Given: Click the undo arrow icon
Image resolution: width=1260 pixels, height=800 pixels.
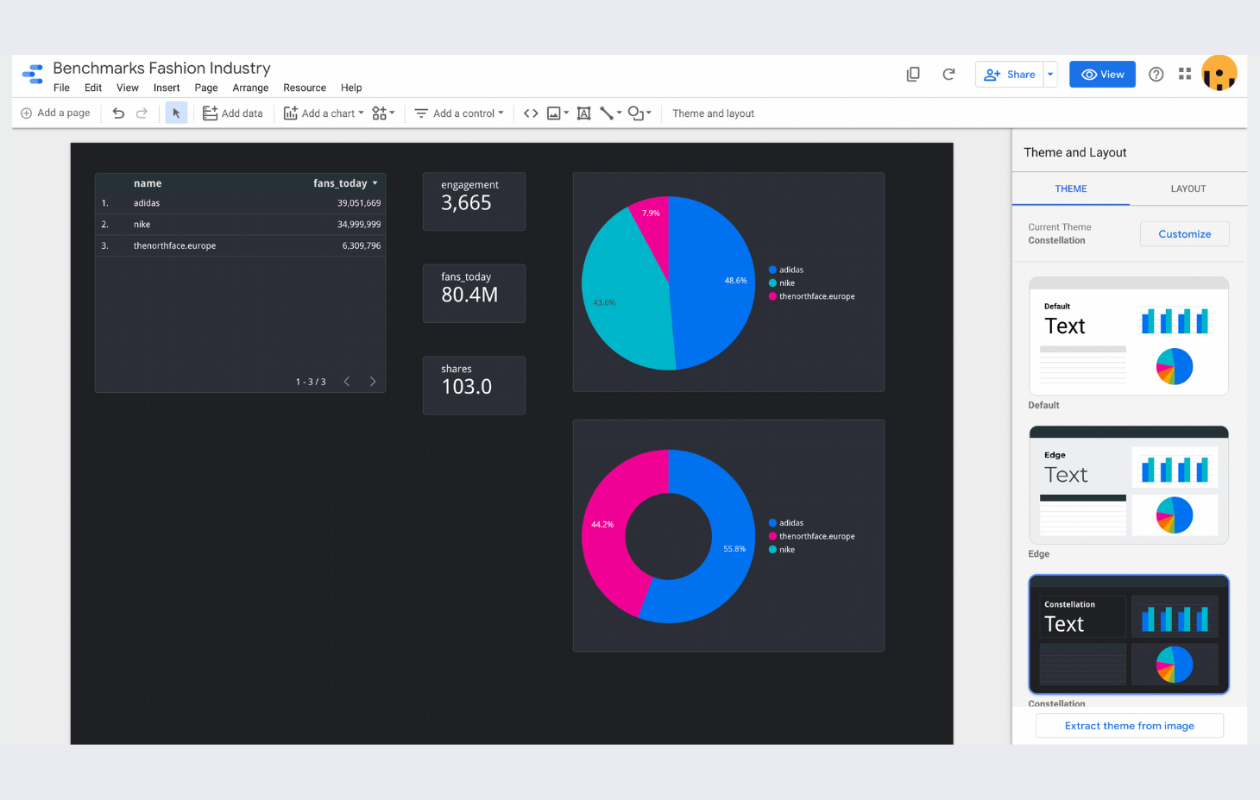Looking at the screenshot, I should [x=118, y=113].
